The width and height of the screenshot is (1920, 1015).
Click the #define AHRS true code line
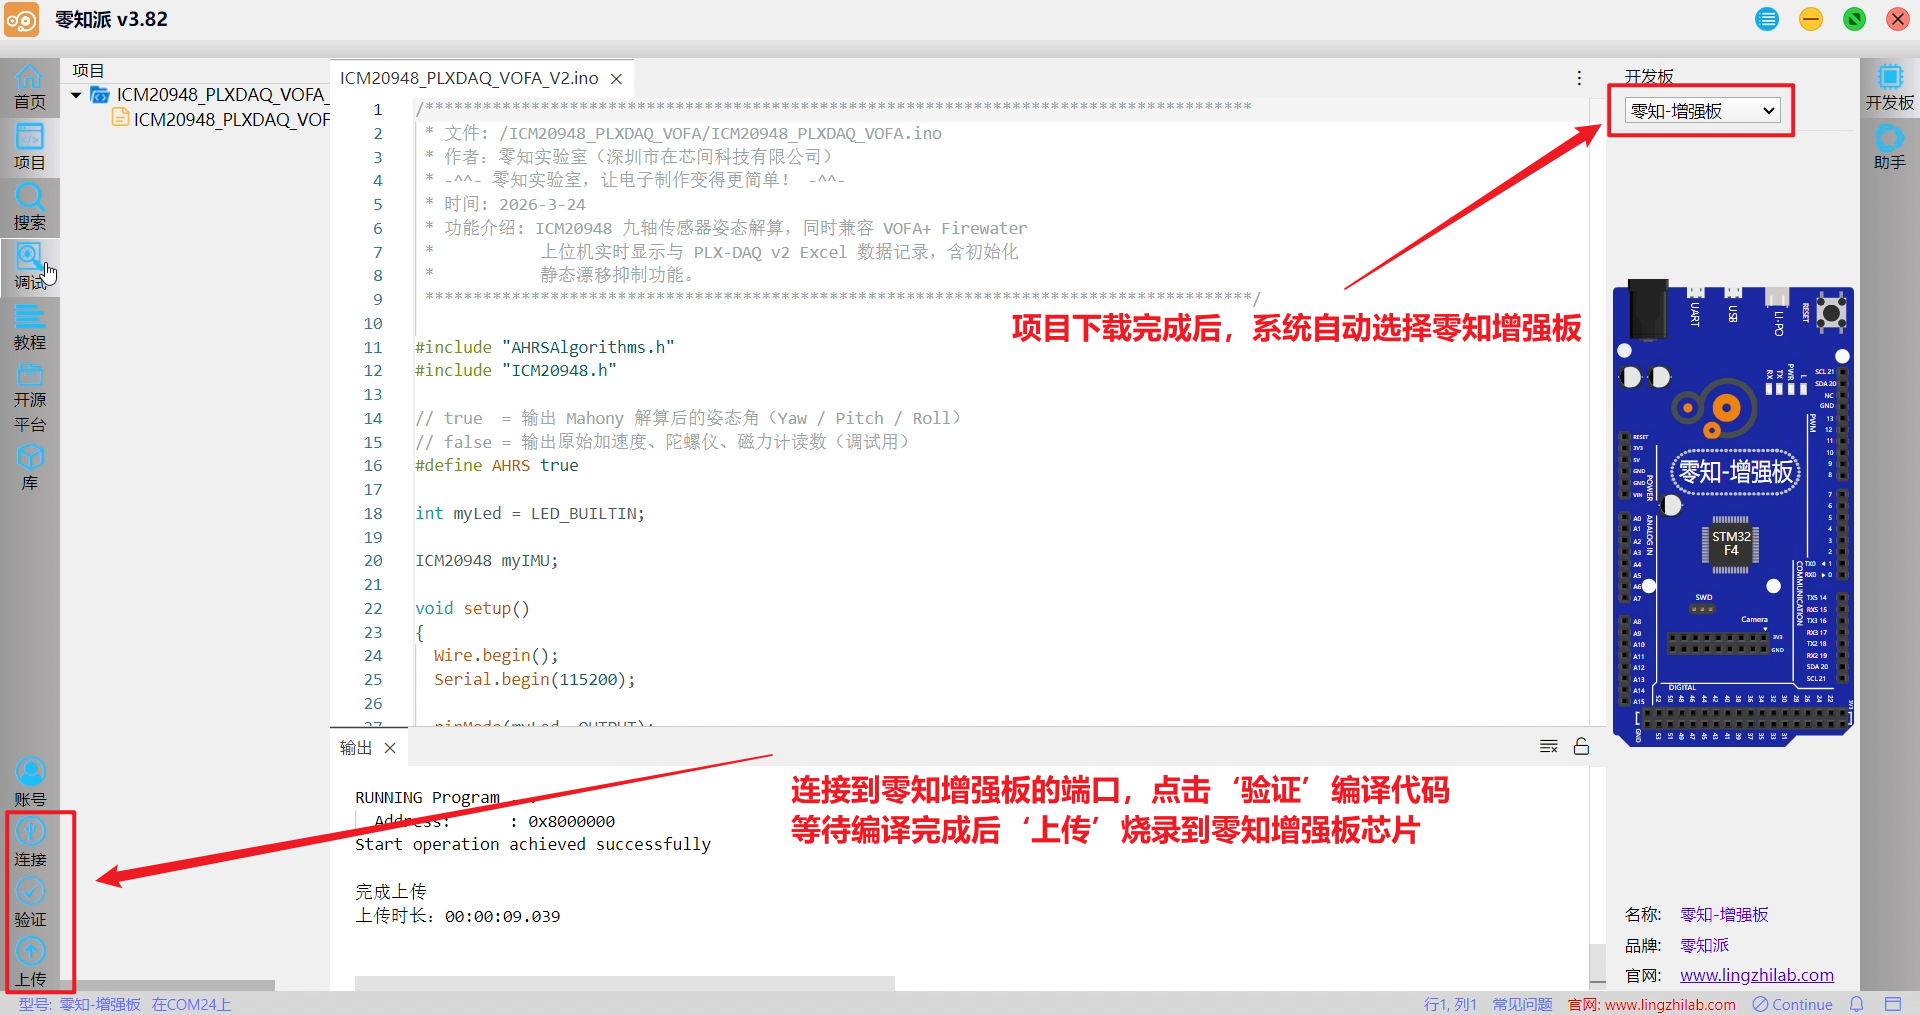click(x=497, y=466)
